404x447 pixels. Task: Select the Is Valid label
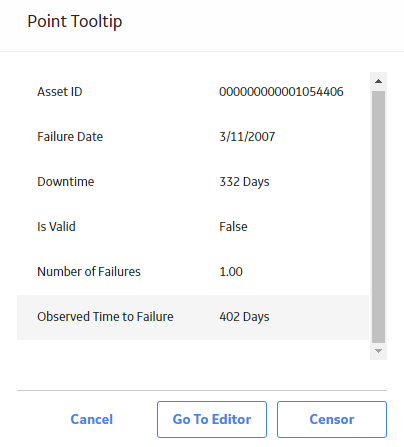click(x=56, y=227)
